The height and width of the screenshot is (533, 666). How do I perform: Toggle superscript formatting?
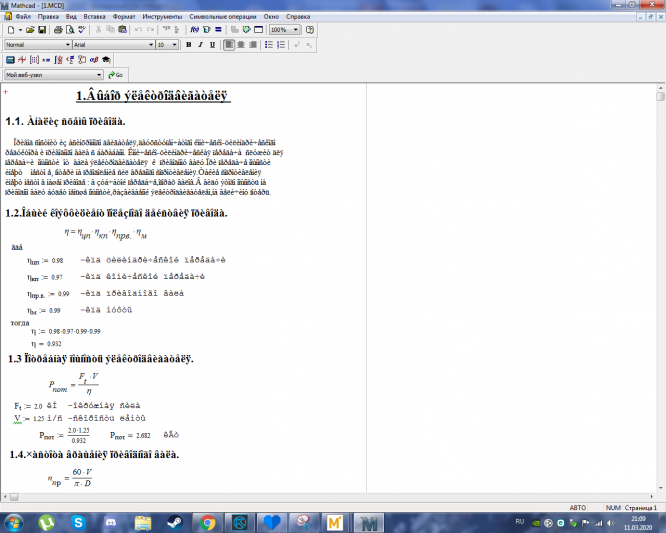coord(297,45)
